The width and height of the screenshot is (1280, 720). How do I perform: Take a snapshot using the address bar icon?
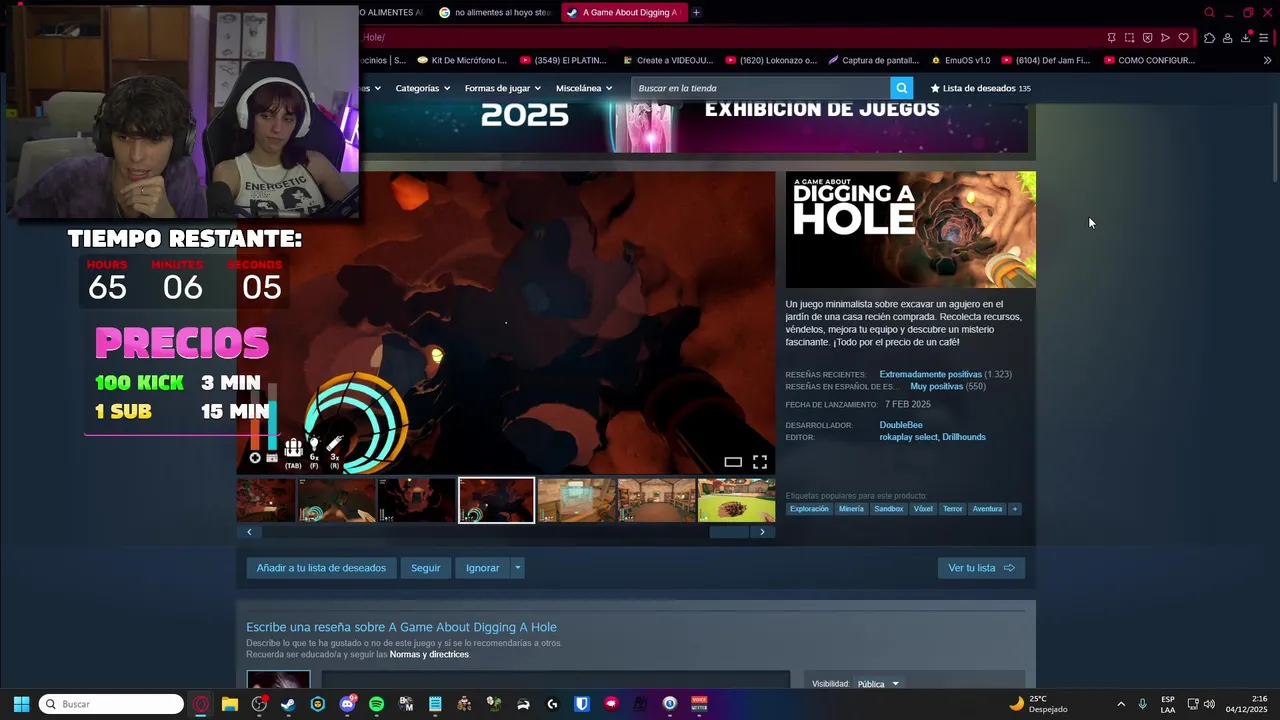[x=1129, y=38]
